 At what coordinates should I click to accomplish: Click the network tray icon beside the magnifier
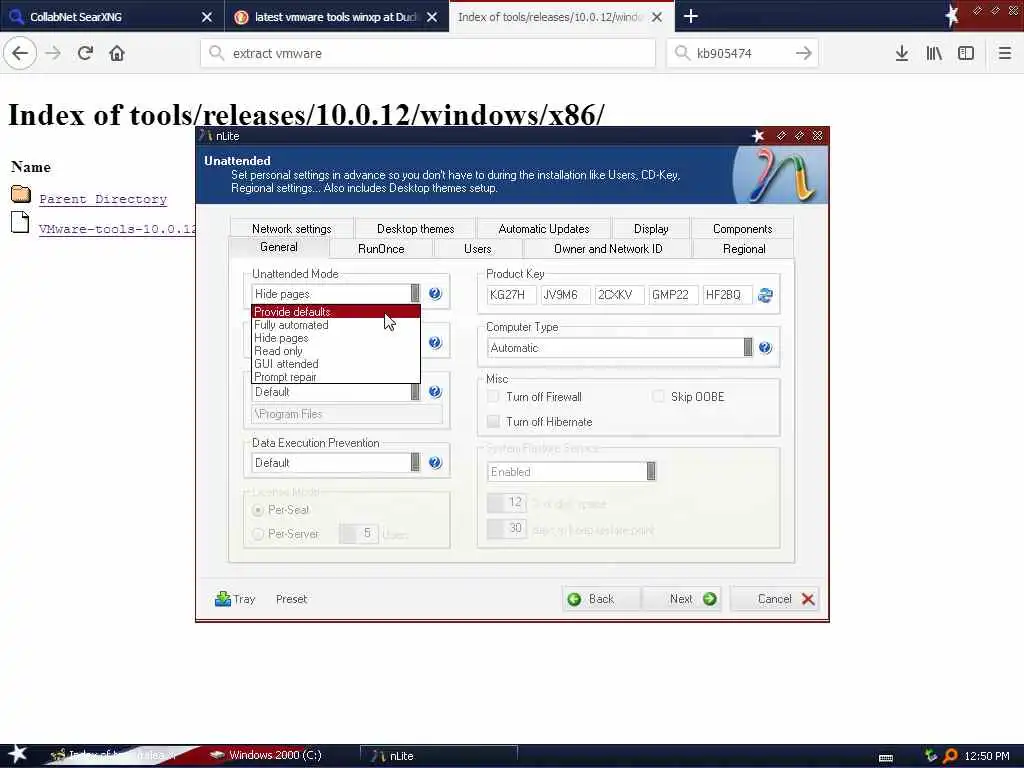[931, 756]
